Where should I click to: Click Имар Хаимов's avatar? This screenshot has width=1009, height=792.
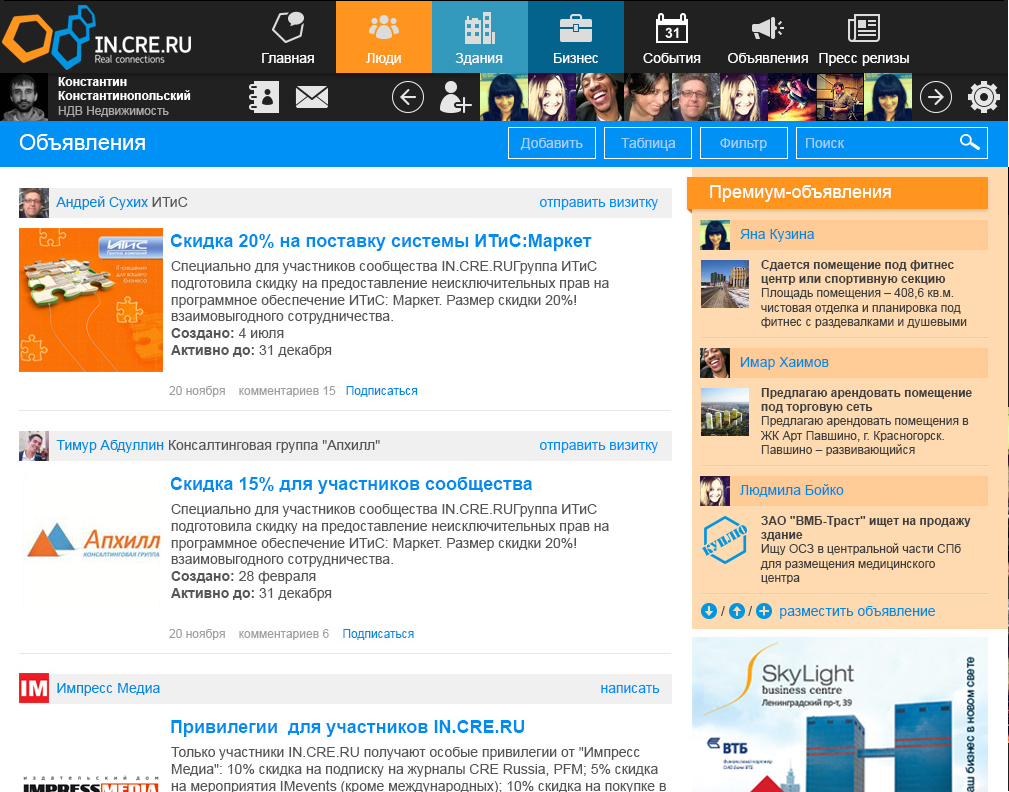tap(715, 363)
